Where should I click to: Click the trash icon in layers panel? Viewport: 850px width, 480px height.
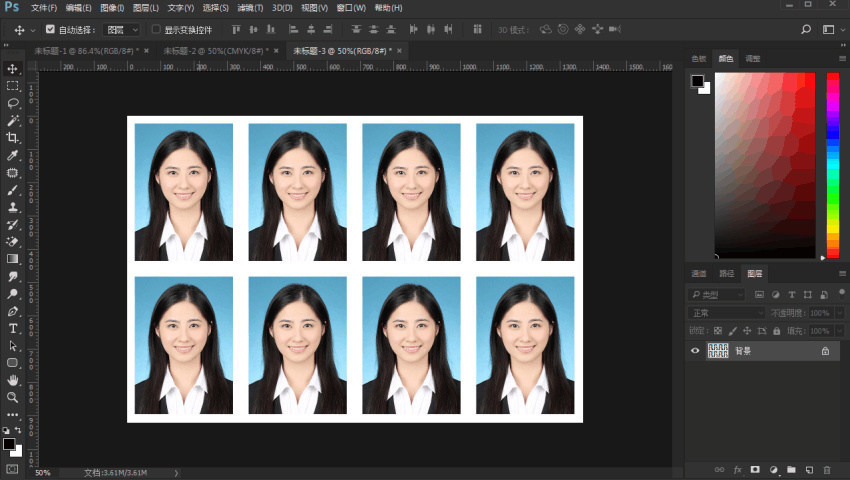click(x=826, y=468)
